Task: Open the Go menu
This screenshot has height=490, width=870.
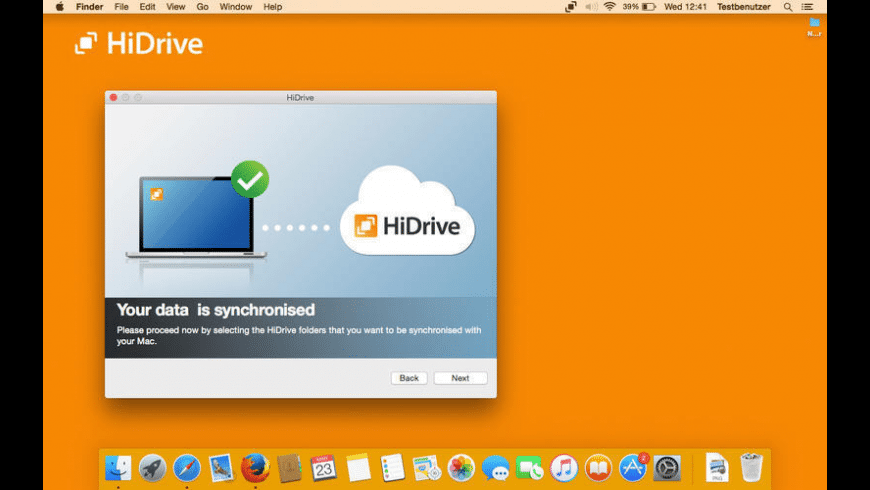Action: click(x=203, y=7)
